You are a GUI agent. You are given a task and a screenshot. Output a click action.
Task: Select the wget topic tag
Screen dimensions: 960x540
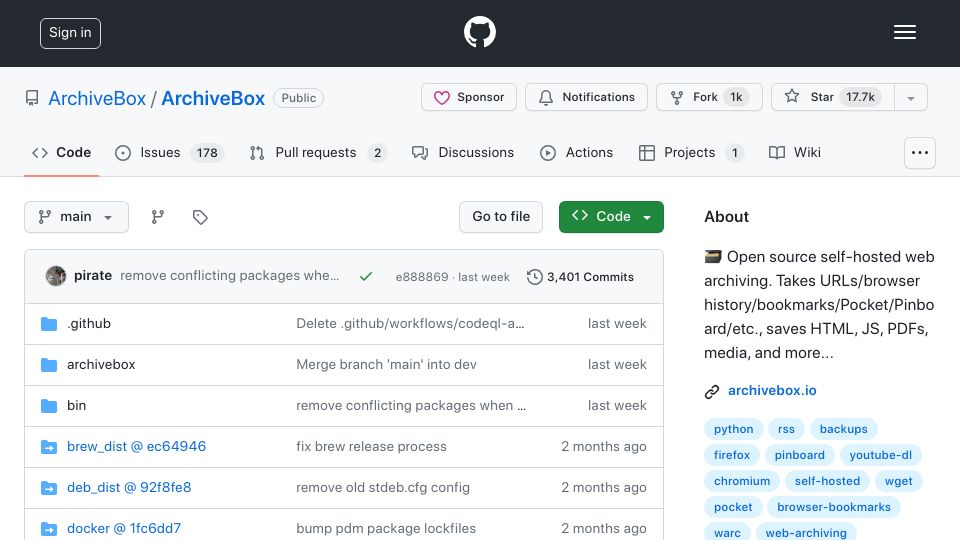click(x=898, y=481)
